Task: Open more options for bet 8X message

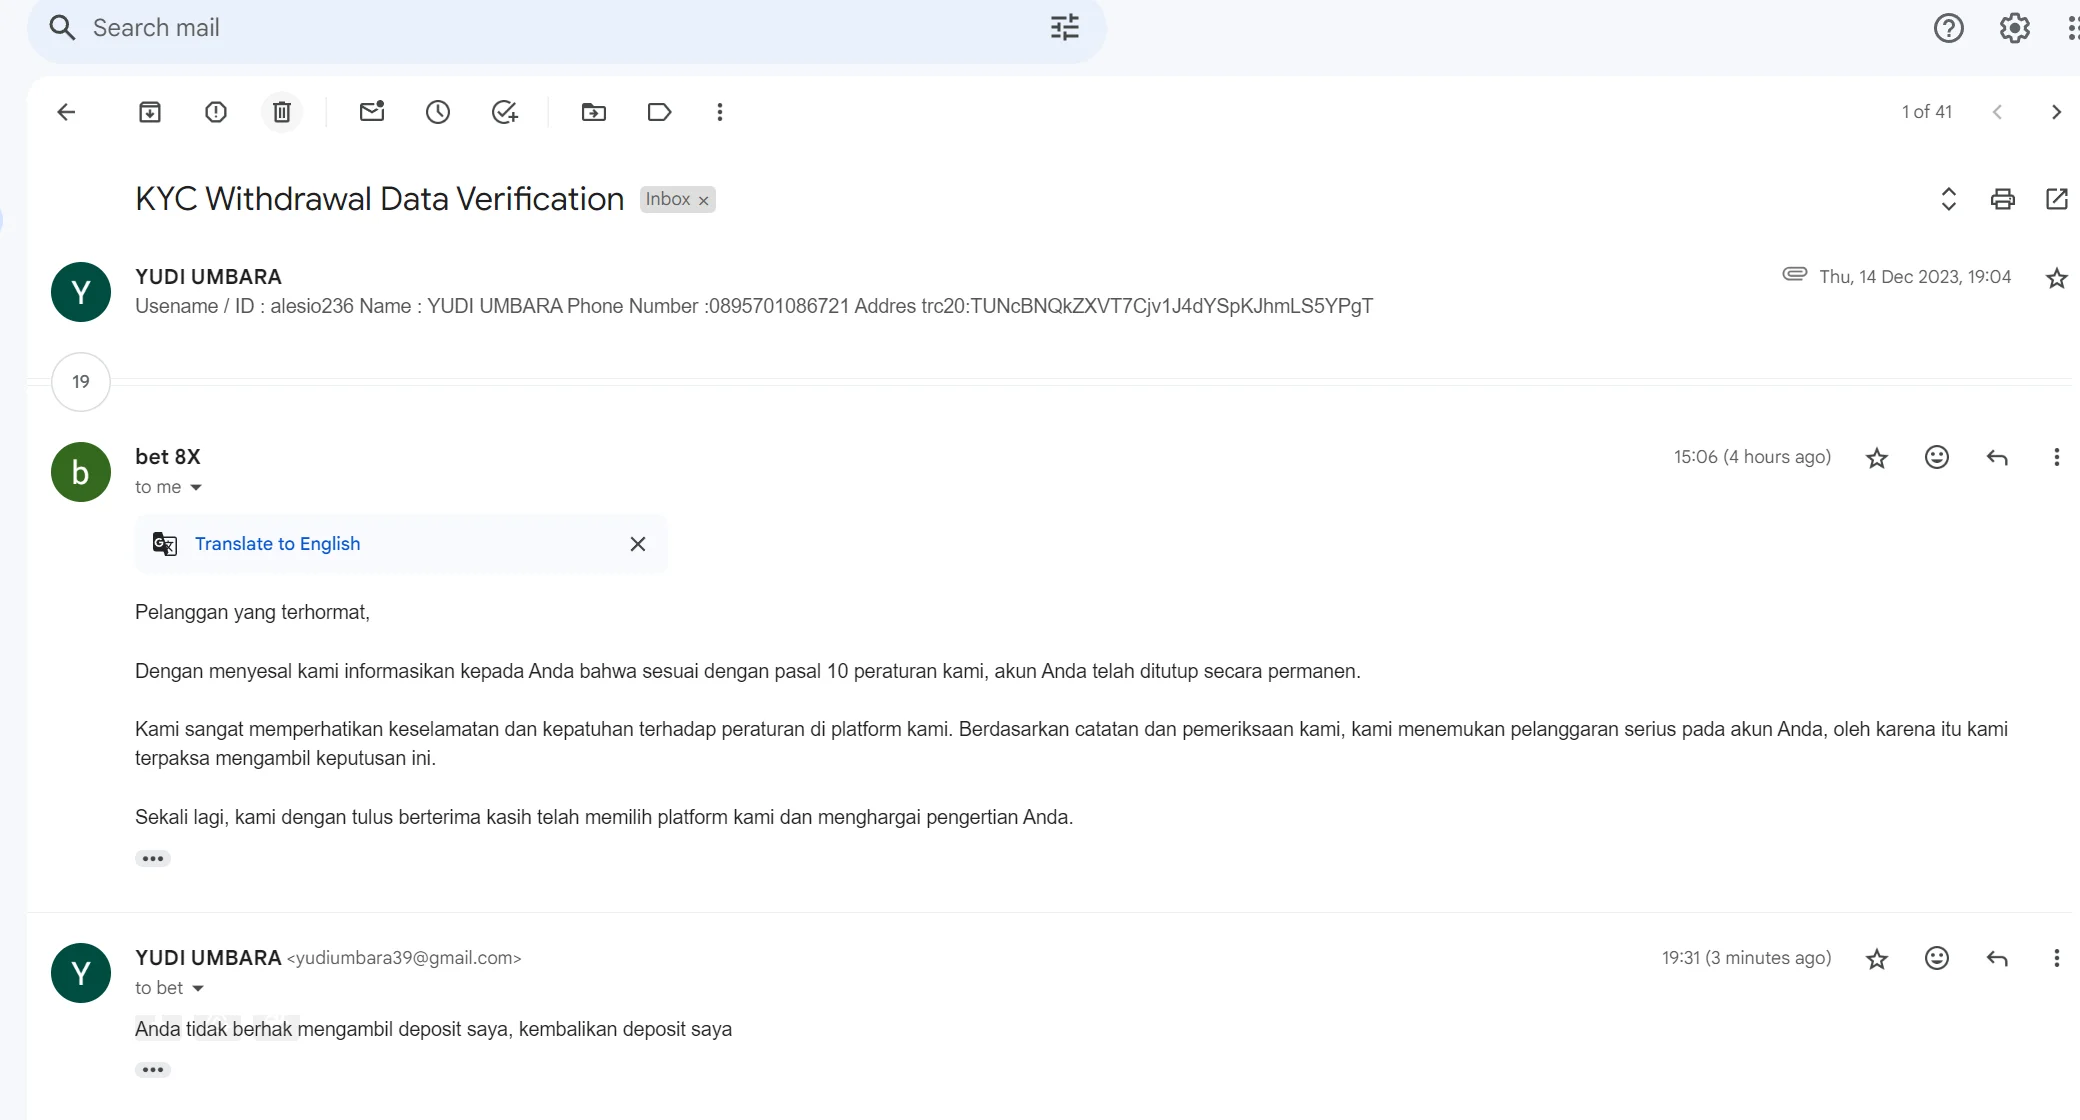Action: point(2057,457)
